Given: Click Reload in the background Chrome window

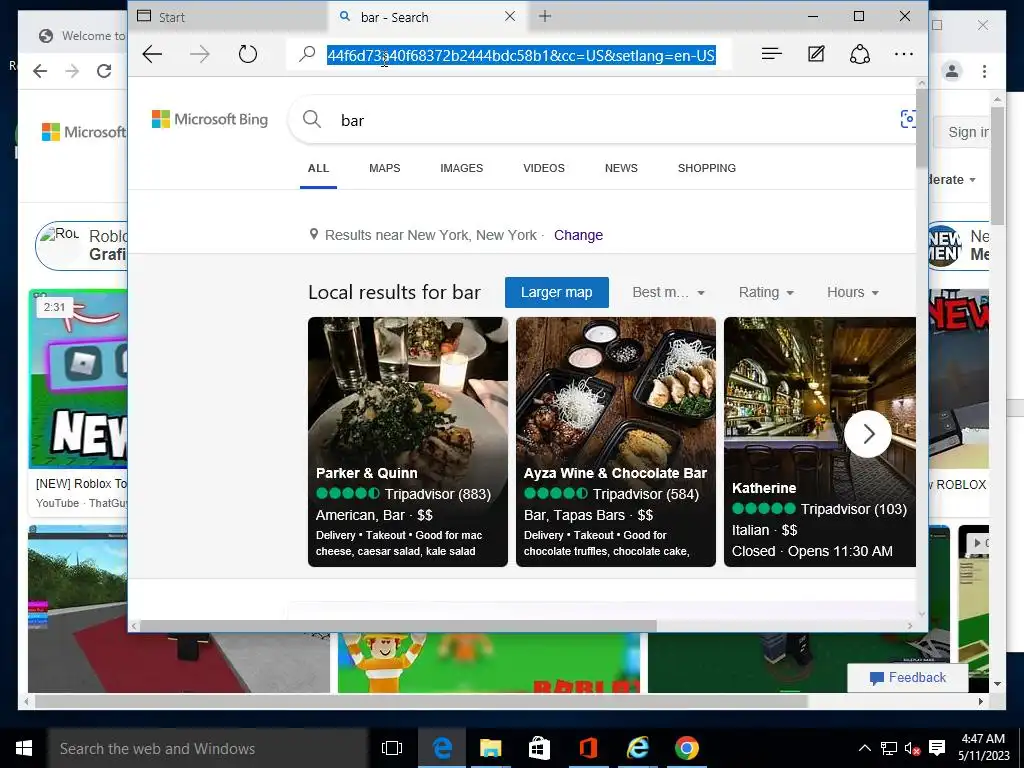Looking at the screenshot, I should (104, 71).
